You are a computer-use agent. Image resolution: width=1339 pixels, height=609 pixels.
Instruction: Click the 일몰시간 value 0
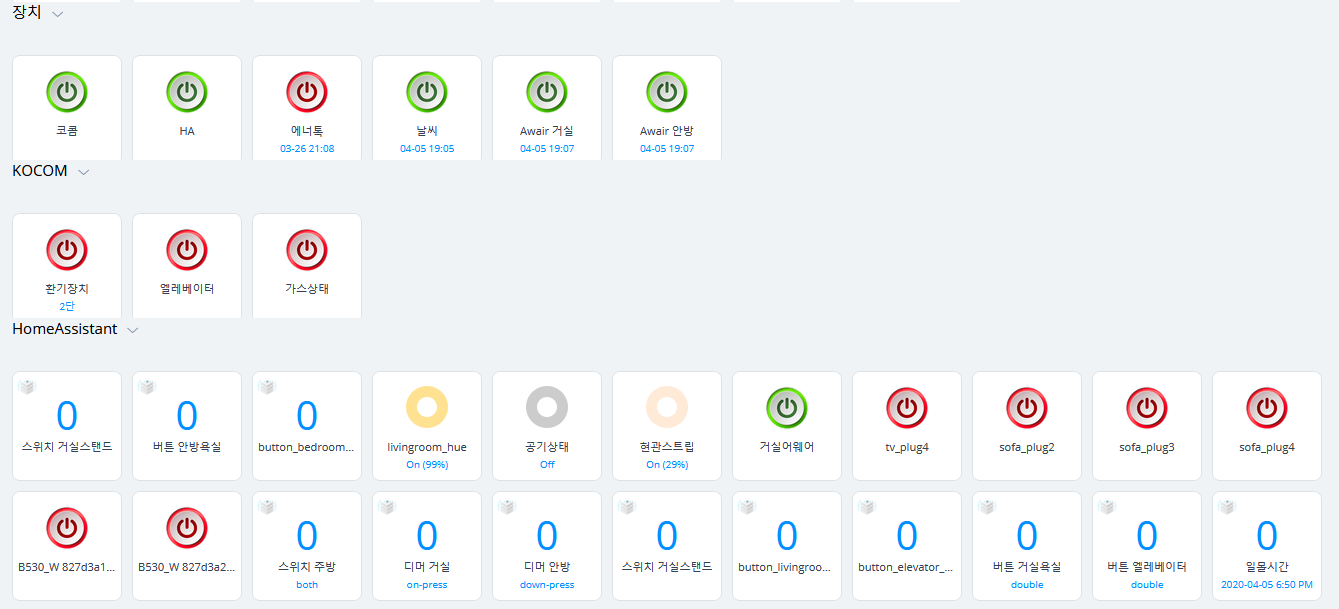click(x=1267, y=536)
